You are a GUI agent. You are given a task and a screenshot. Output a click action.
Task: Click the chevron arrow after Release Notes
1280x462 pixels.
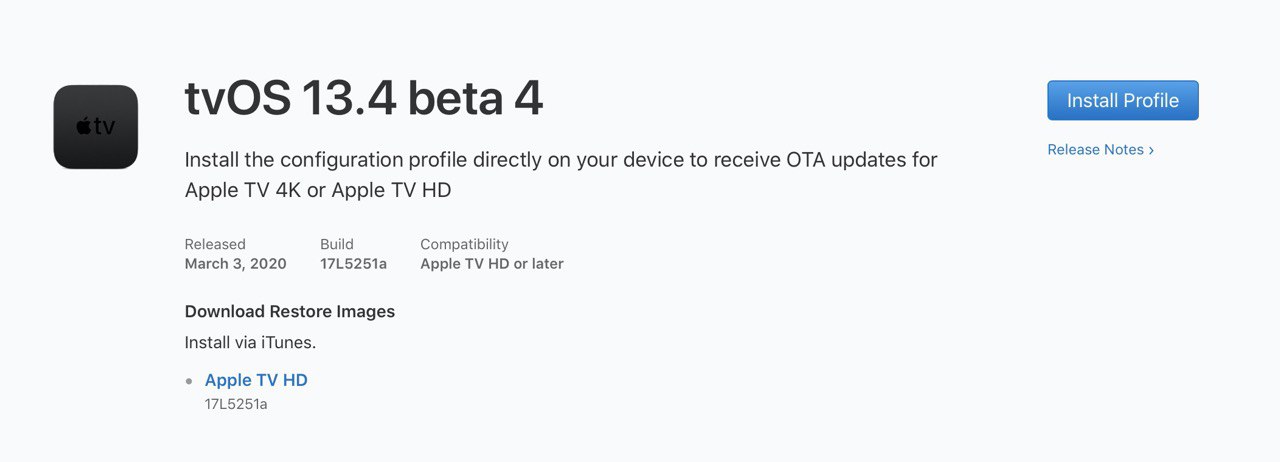[1151, 150]
